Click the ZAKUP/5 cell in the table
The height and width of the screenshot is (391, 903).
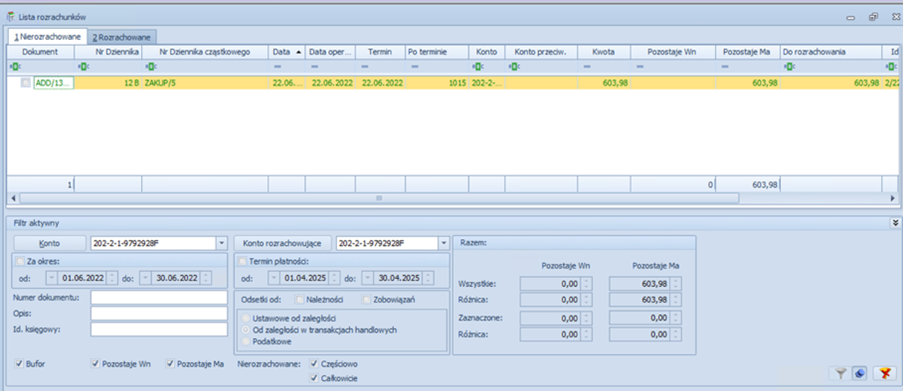click(204, 83)
